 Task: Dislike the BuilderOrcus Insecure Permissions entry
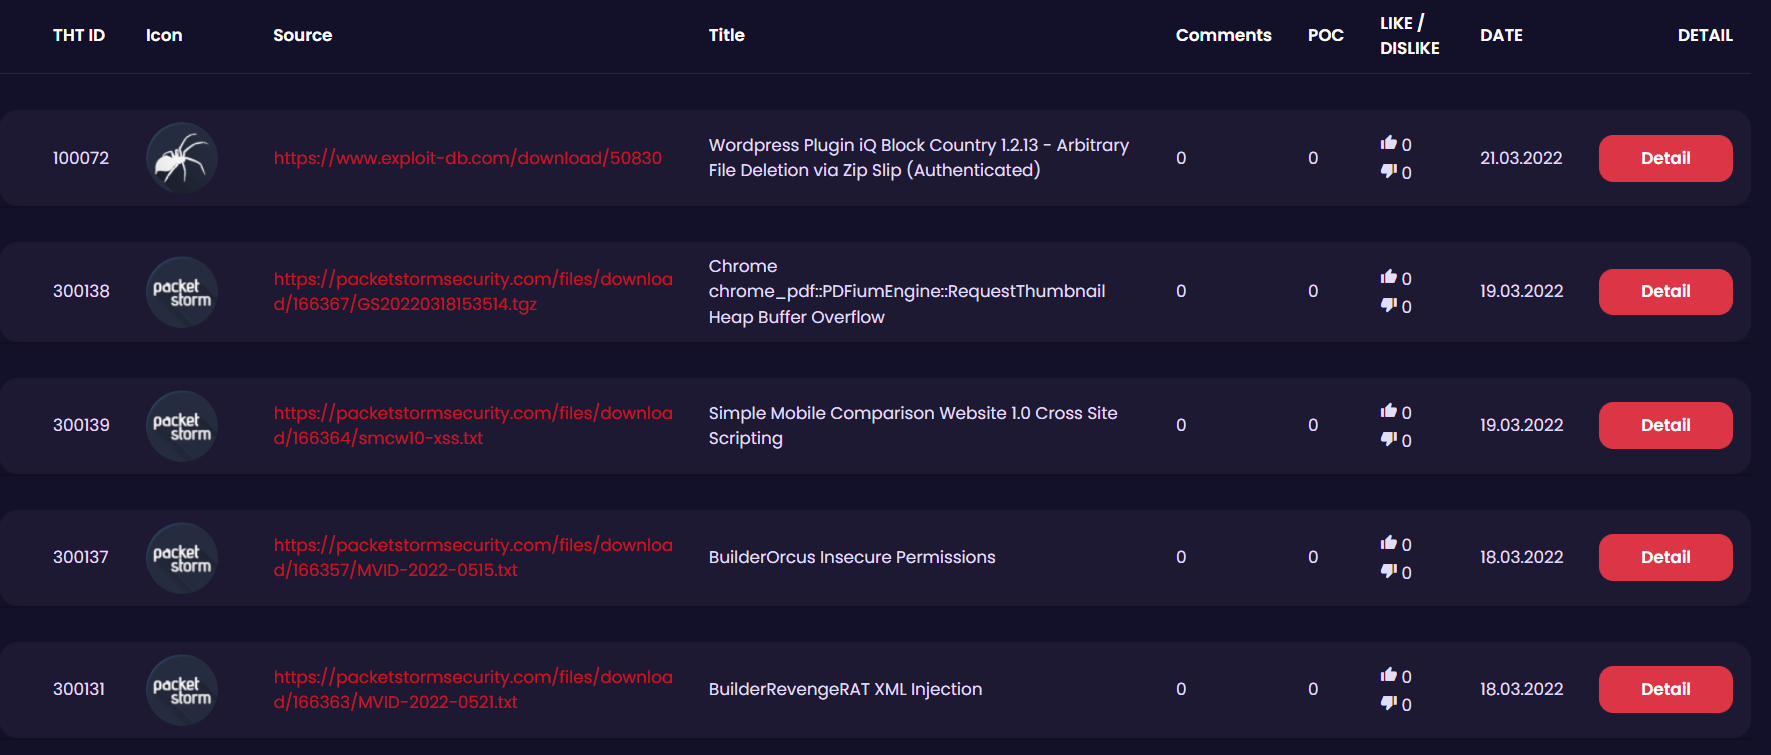pos(1389,571)
